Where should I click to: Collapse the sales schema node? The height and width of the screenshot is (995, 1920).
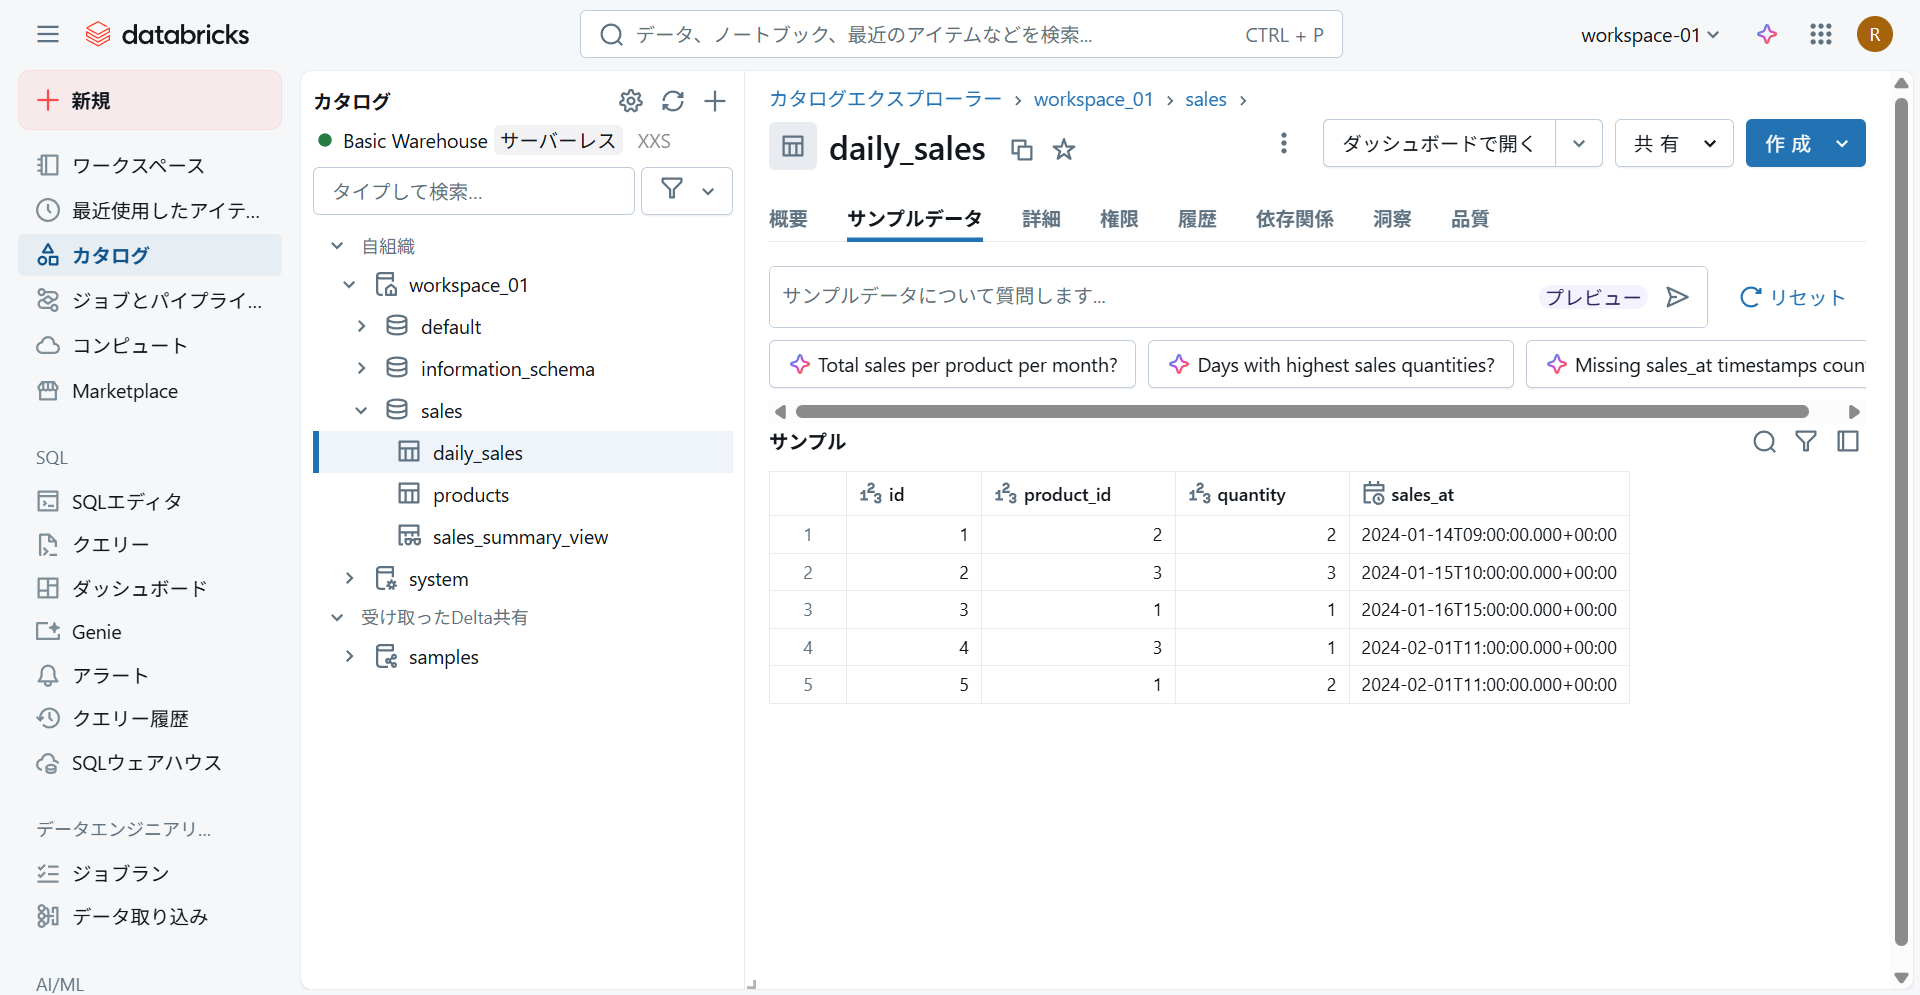361,411
